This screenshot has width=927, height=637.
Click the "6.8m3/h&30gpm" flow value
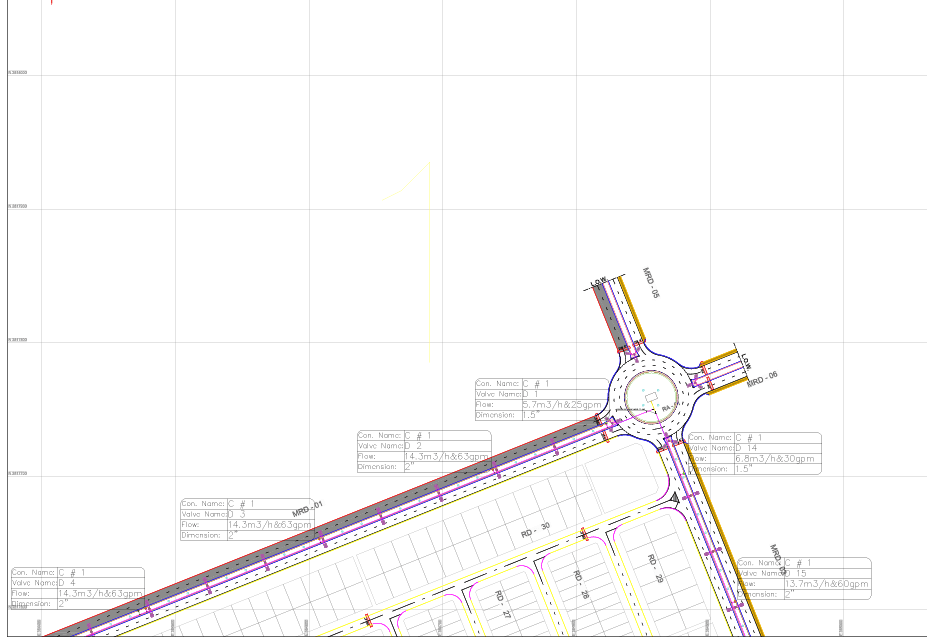click(x=774, y=458)
